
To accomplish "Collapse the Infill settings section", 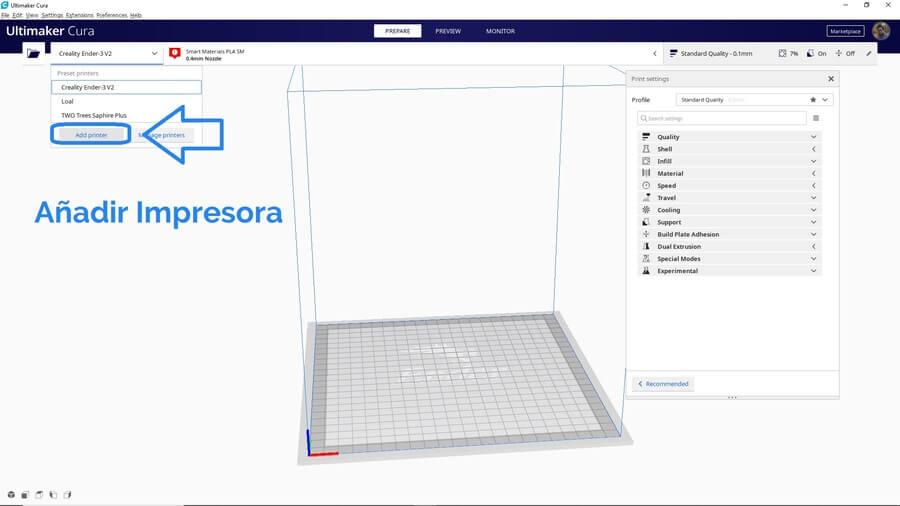I will click(813, 161).
